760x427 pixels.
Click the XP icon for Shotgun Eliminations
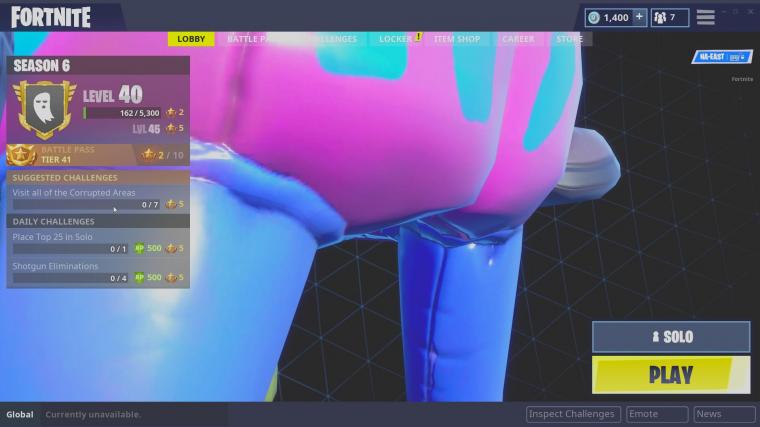140,277
